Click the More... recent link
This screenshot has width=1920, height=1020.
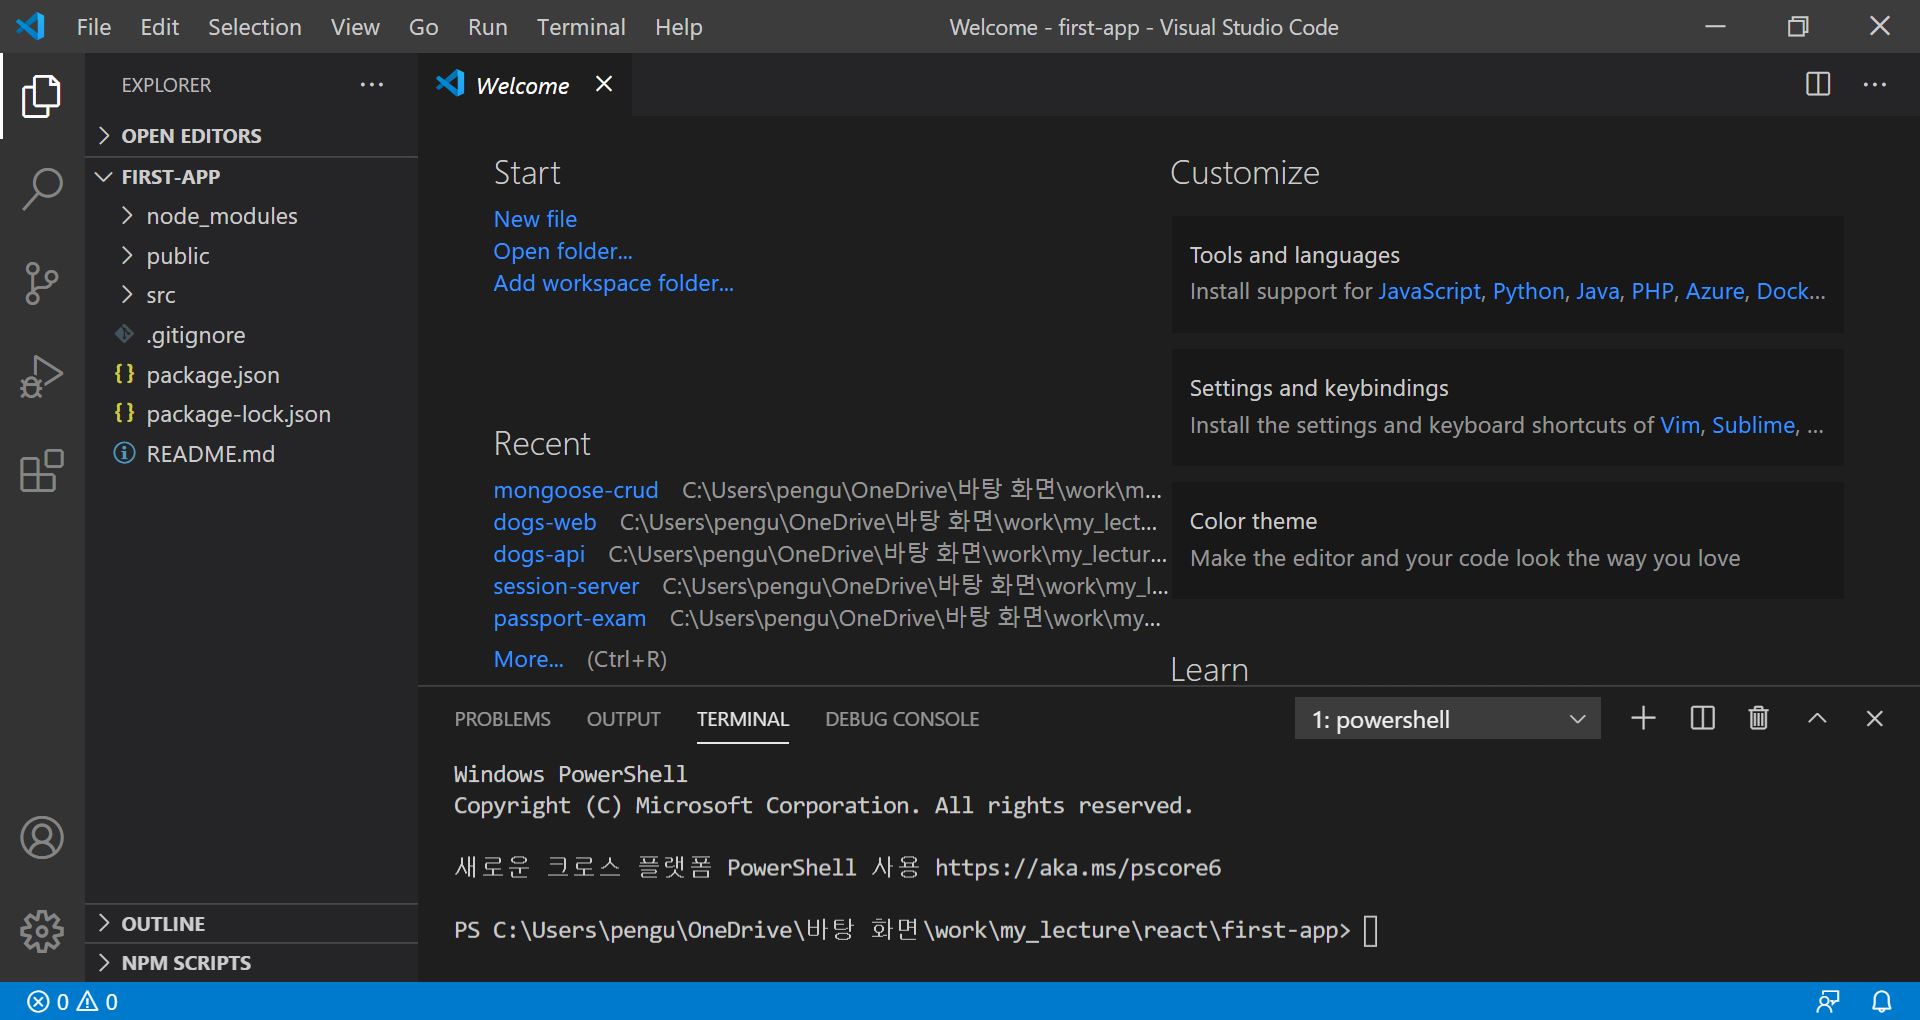tap(528, 659)
